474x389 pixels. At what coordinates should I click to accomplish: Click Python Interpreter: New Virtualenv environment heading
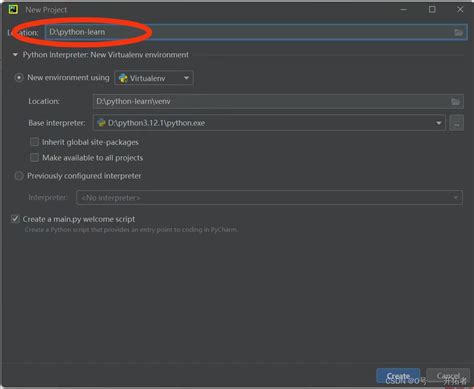click(106, 55)
